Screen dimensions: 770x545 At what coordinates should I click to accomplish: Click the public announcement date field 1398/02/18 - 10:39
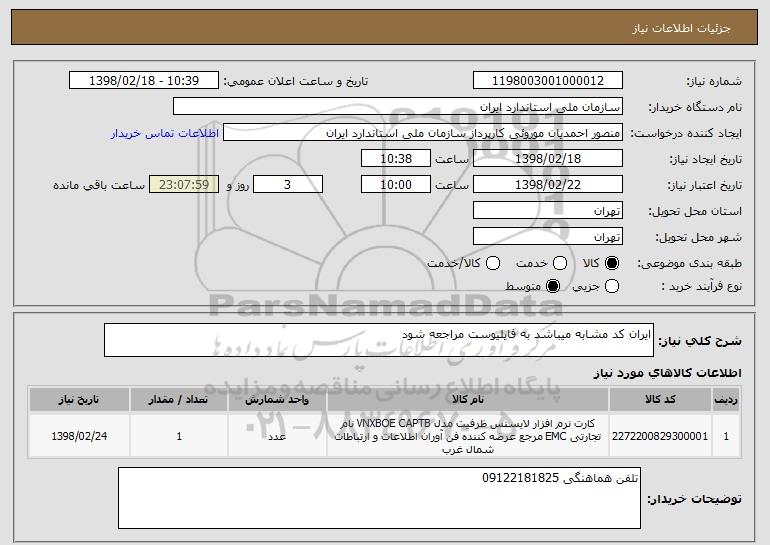click(144, 81)
